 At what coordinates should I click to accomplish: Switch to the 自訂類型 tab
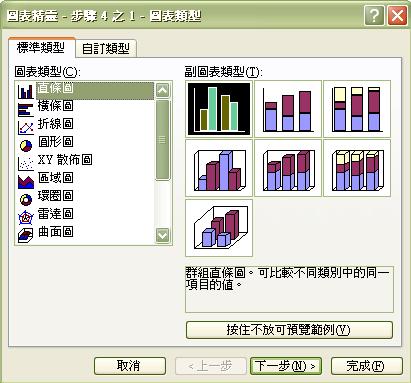[106, 49]
